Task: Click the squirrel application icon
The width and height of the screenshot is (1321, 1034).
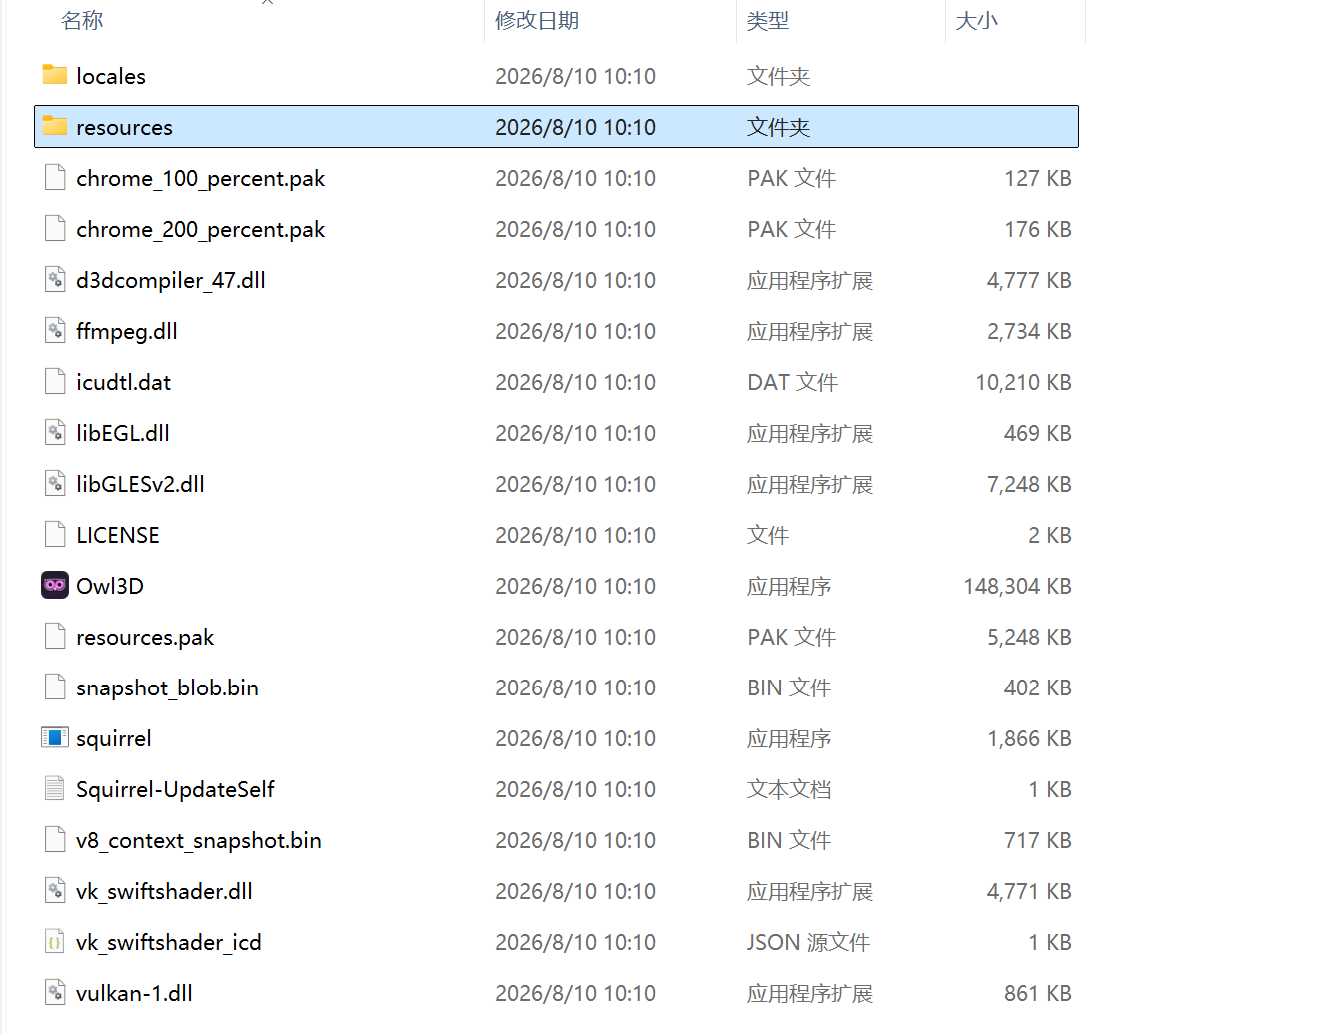Action: (x=55, y=738)
